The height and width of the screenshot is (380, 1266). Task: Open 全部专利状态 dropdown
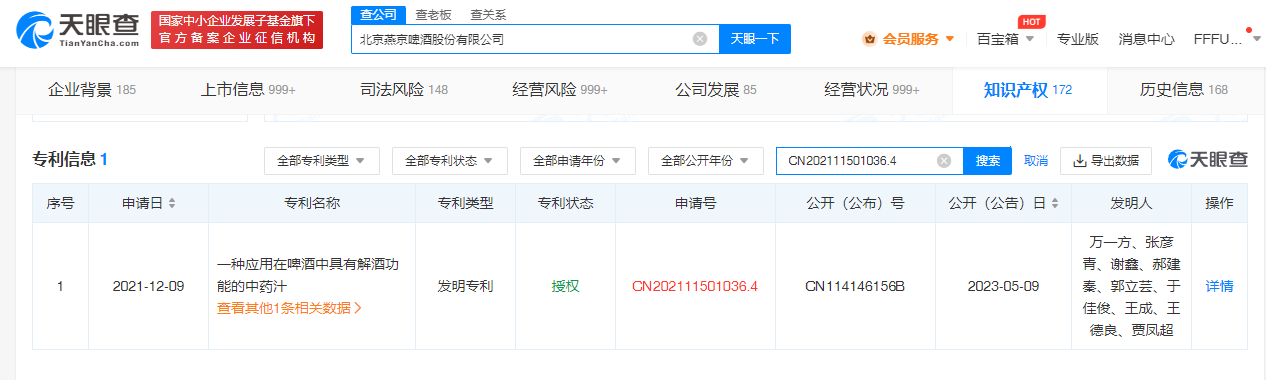[449, 160]
